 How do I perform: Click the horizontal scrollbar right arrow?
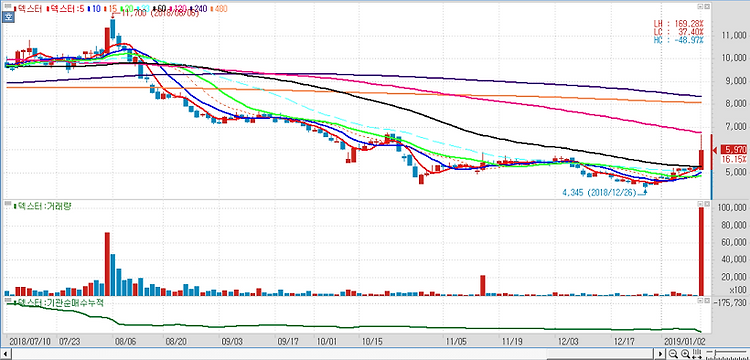coord(660,354)
